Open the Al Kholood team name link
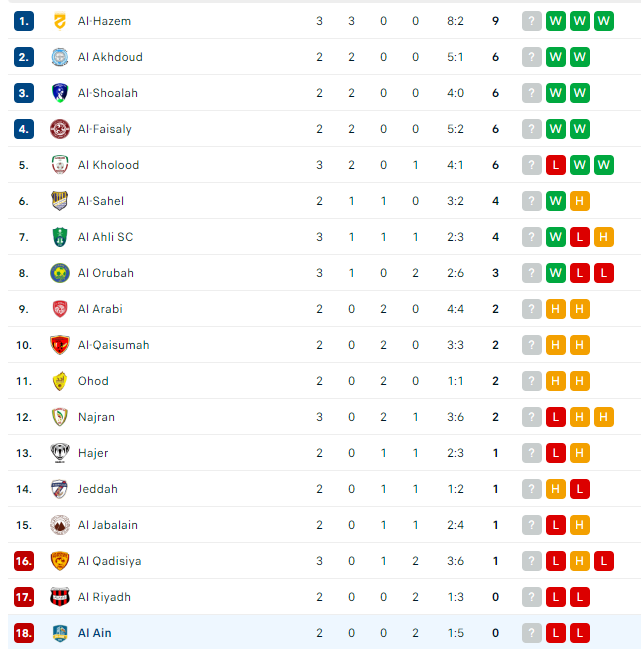The height and width of the screenshot is (649, 641). pyautogui.click(x=108, y=165)
